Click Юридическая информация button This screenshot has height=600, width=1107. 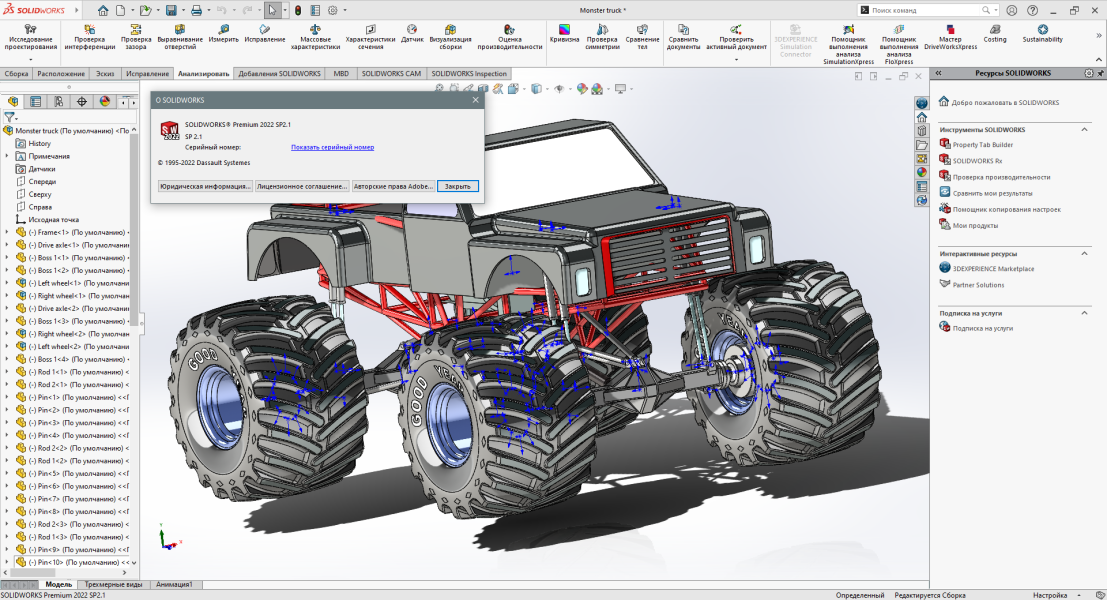(x=205, y=186)
